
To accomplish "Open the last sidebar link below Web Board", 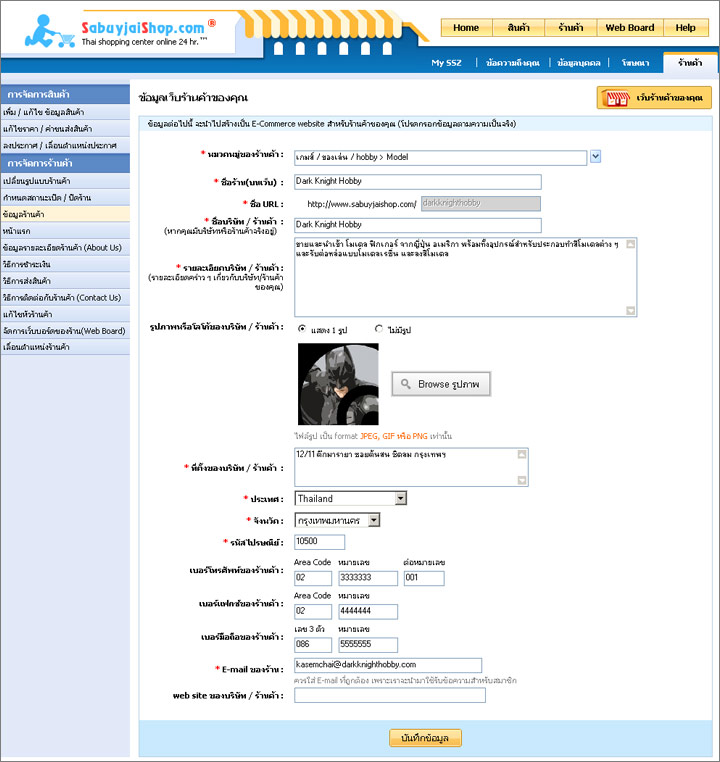I will [65, 347].
